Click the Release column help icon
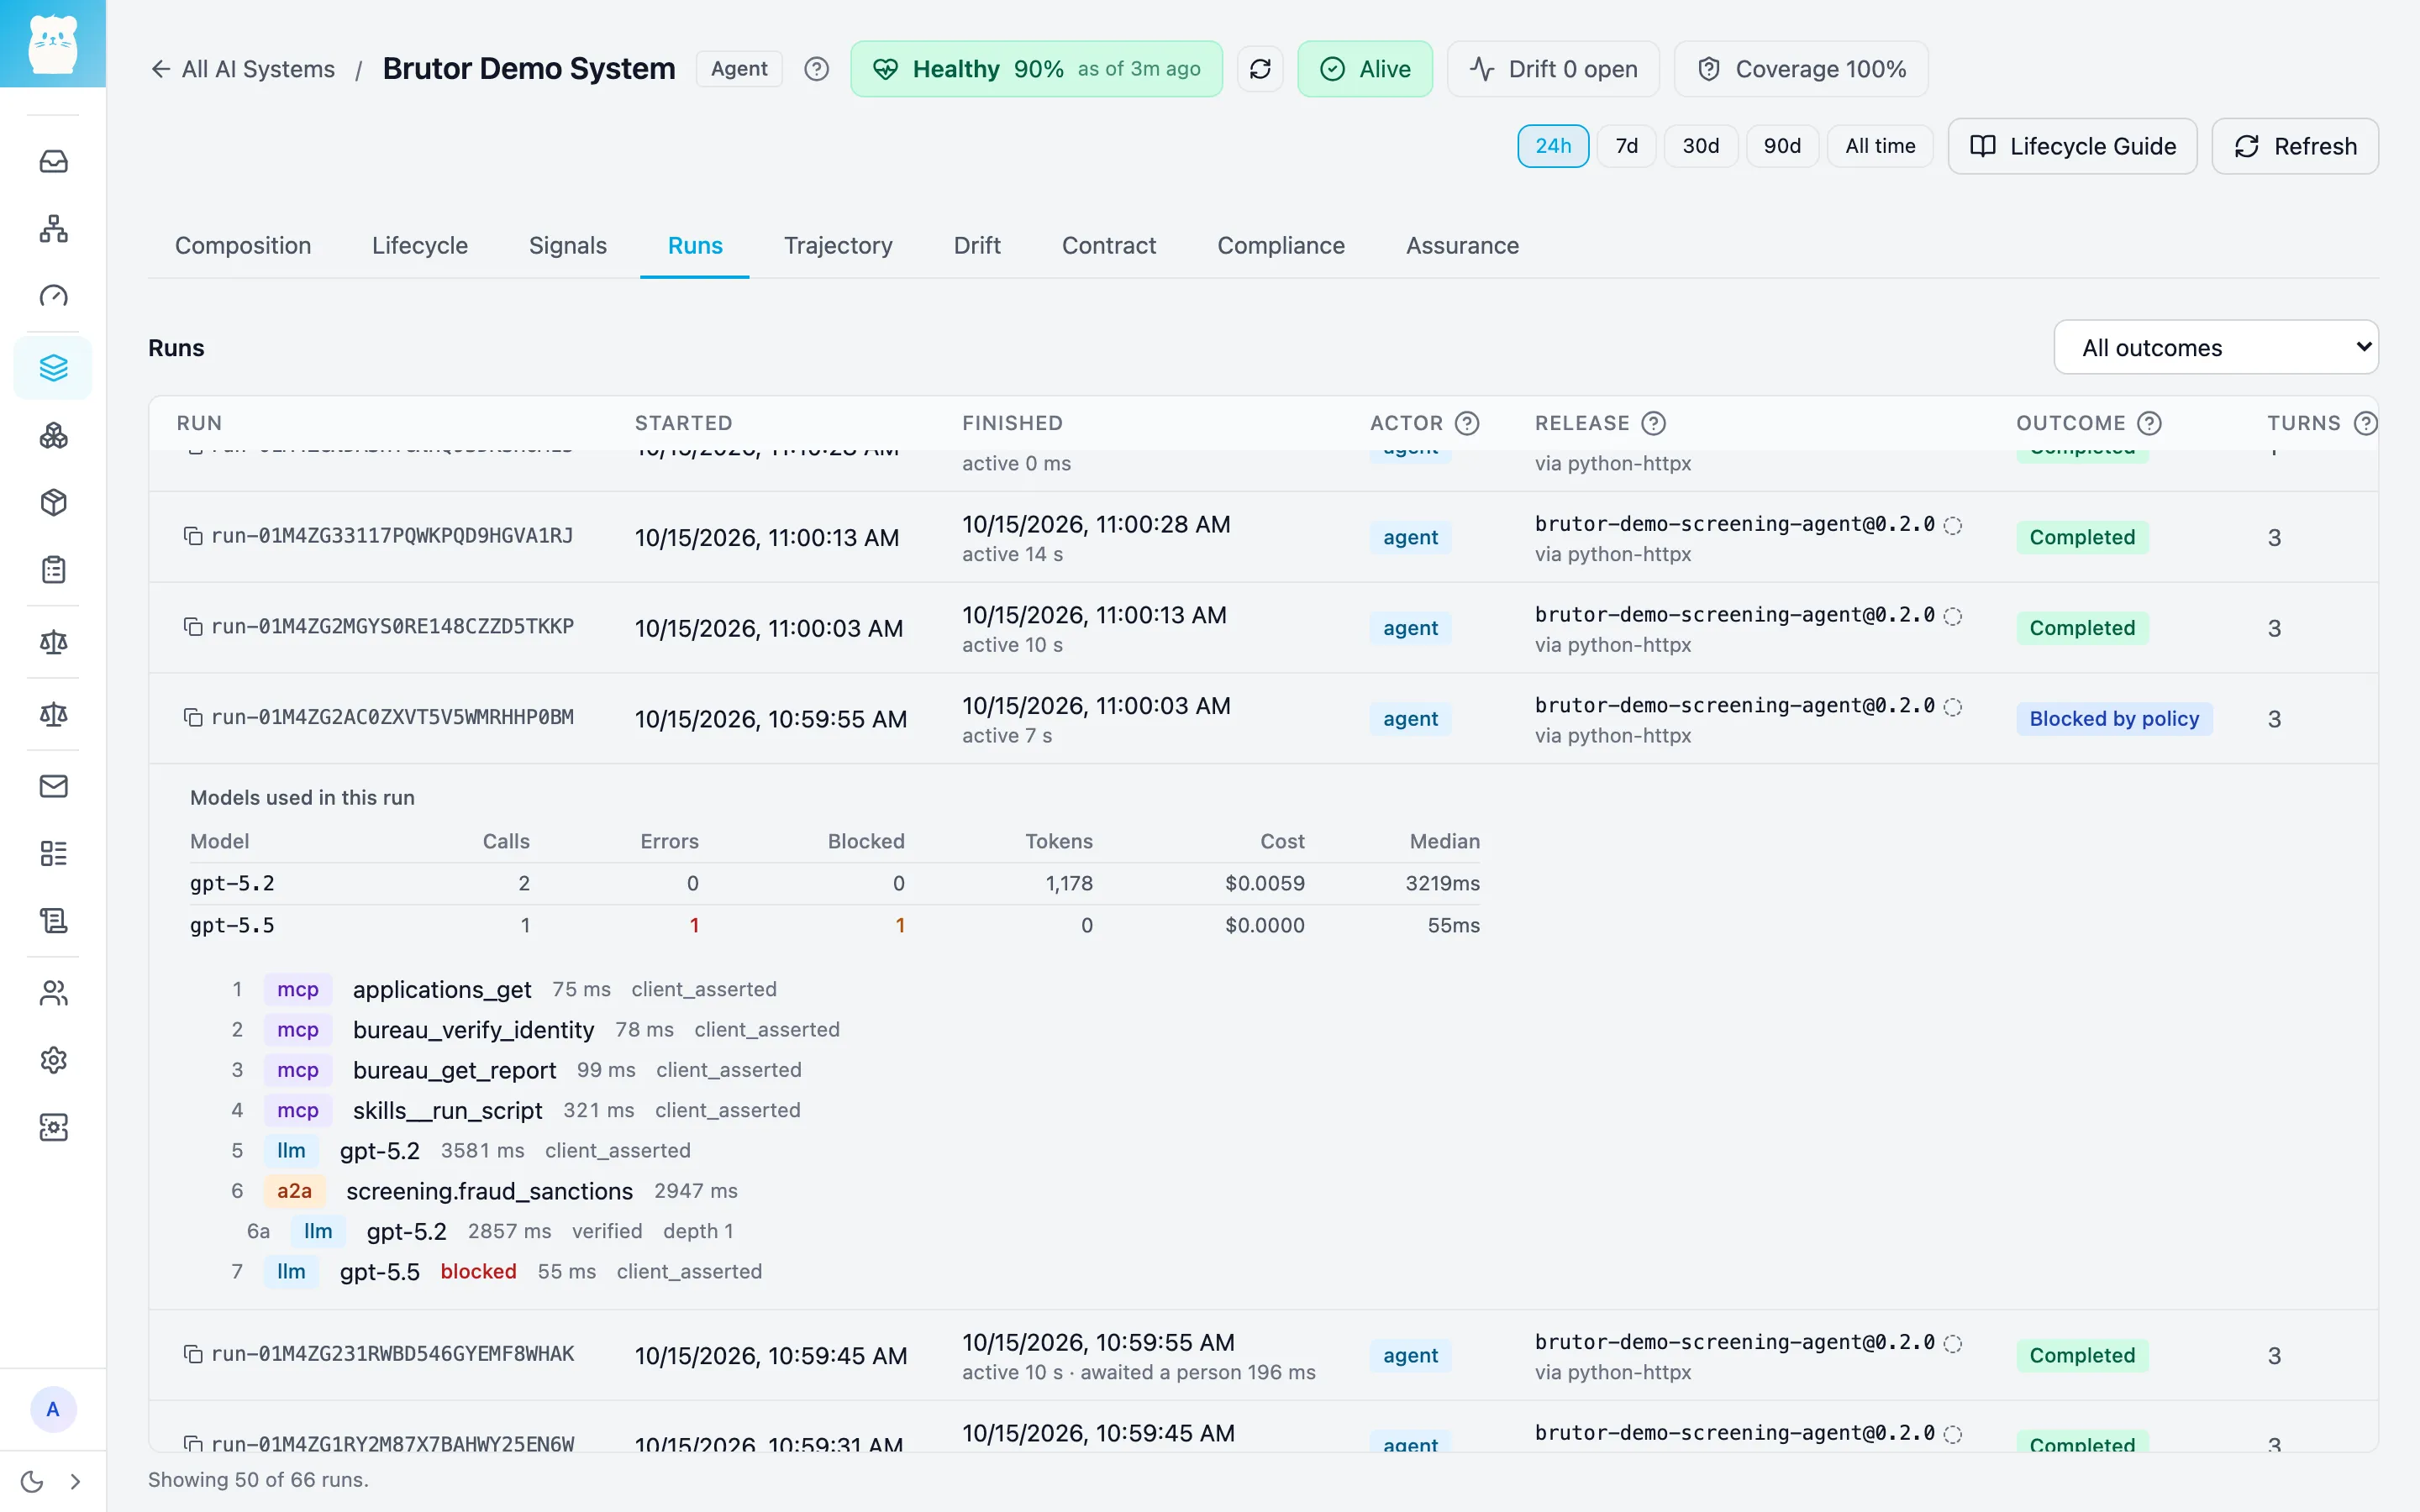 coord(1654,423)
